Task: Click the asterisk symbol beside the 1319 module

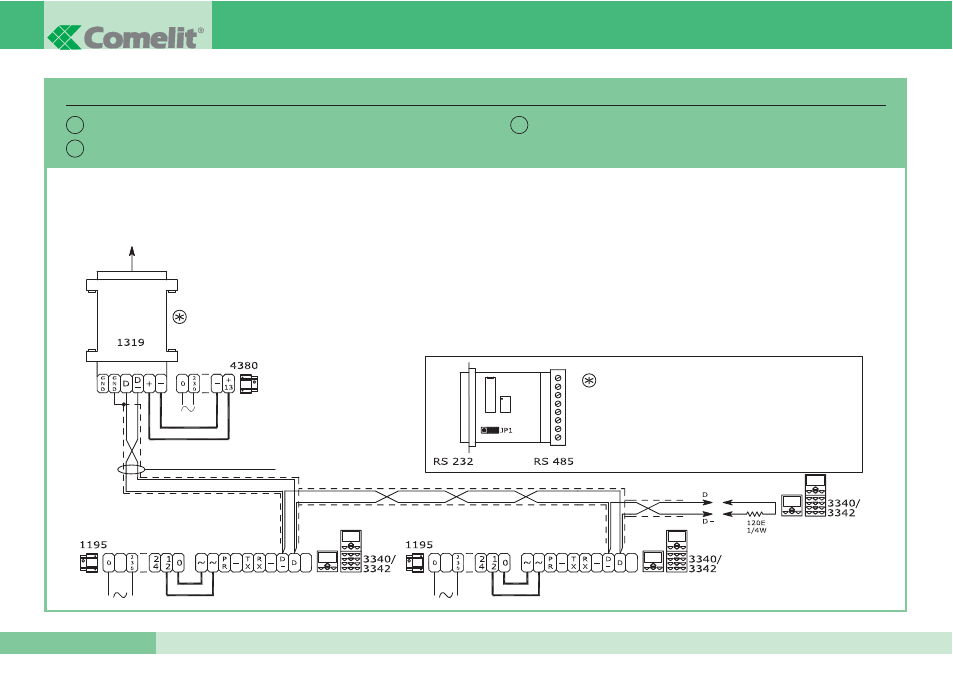Action: click(179, 317)
